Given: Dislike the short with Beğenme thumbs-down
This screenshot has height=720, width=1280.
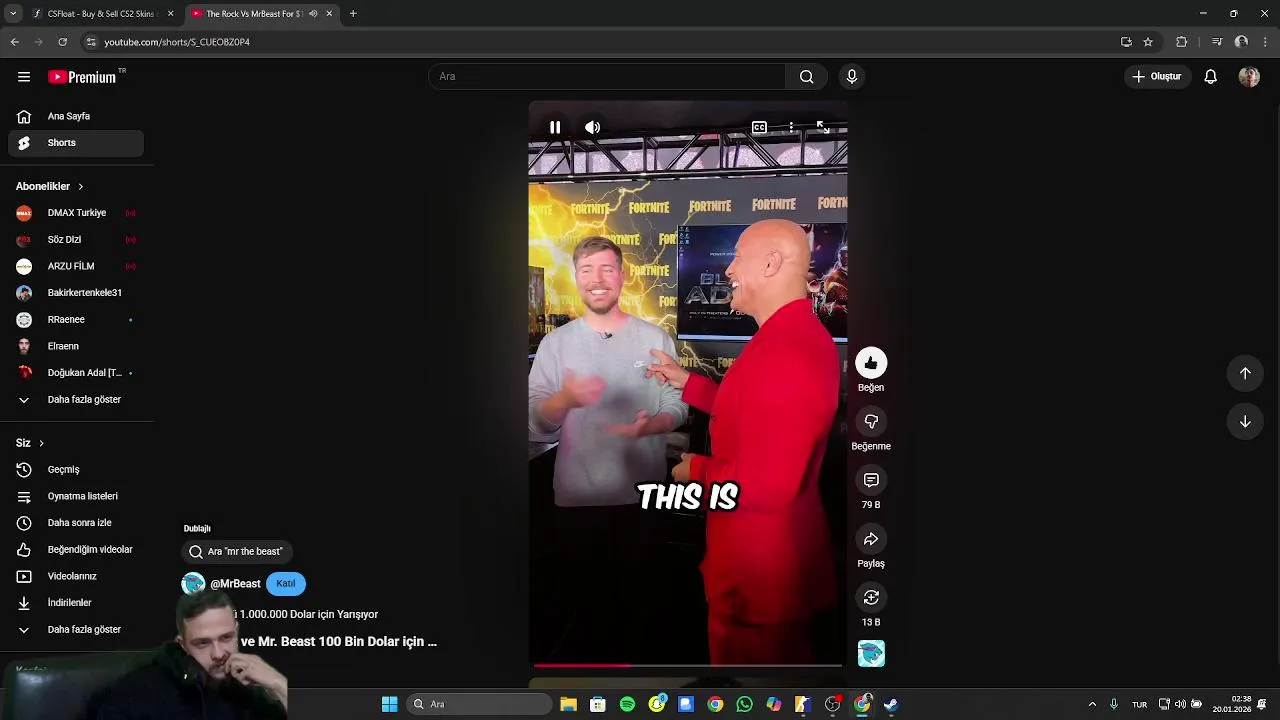Looking at the screenshot, I should pos(871,422).
